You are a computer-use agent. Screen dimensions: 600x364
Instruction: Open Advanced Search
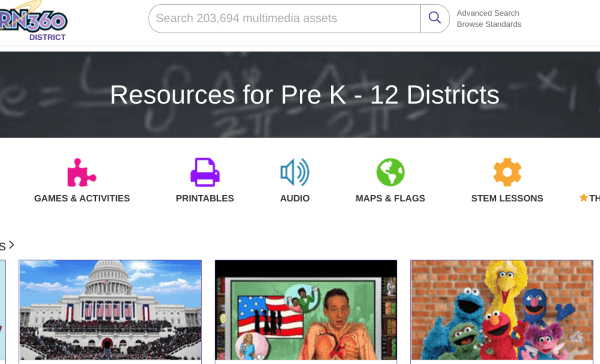coord(488,13)
